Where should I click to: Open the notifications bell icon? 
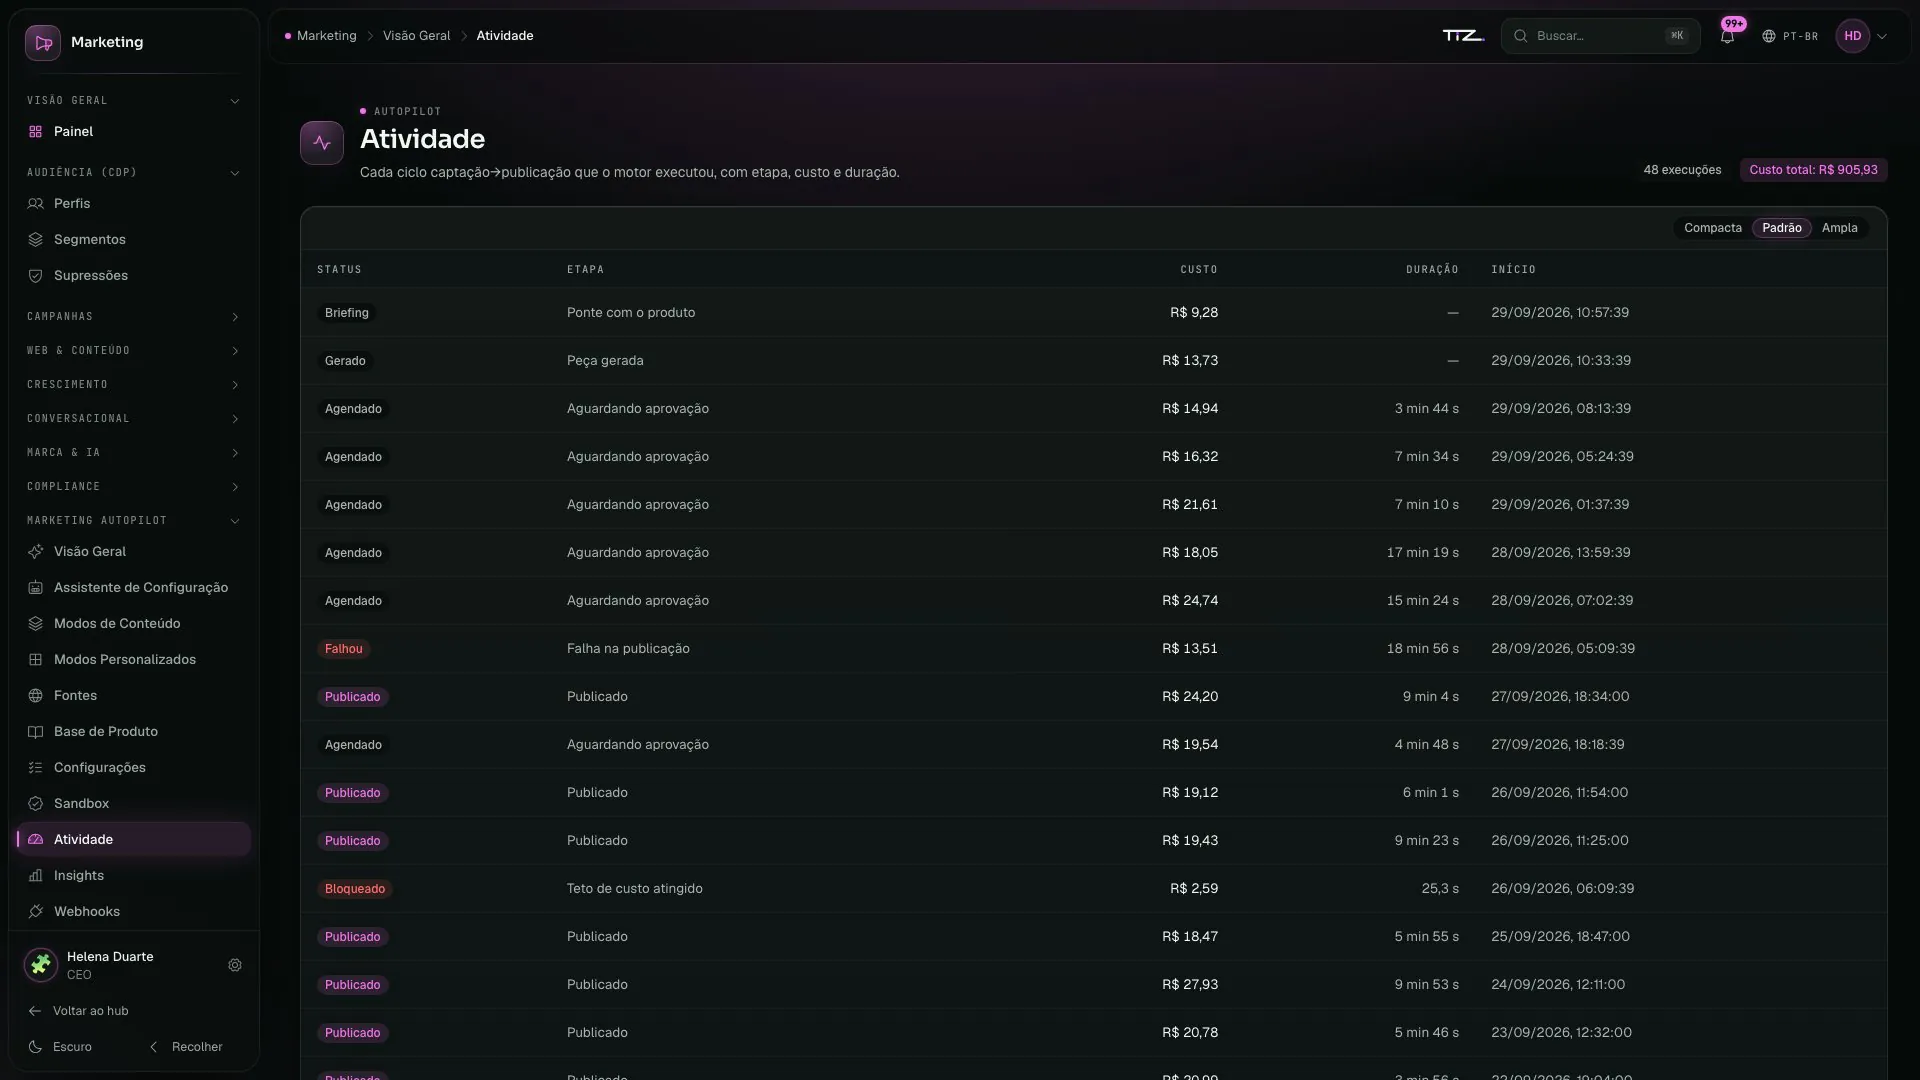[1727, 36]
